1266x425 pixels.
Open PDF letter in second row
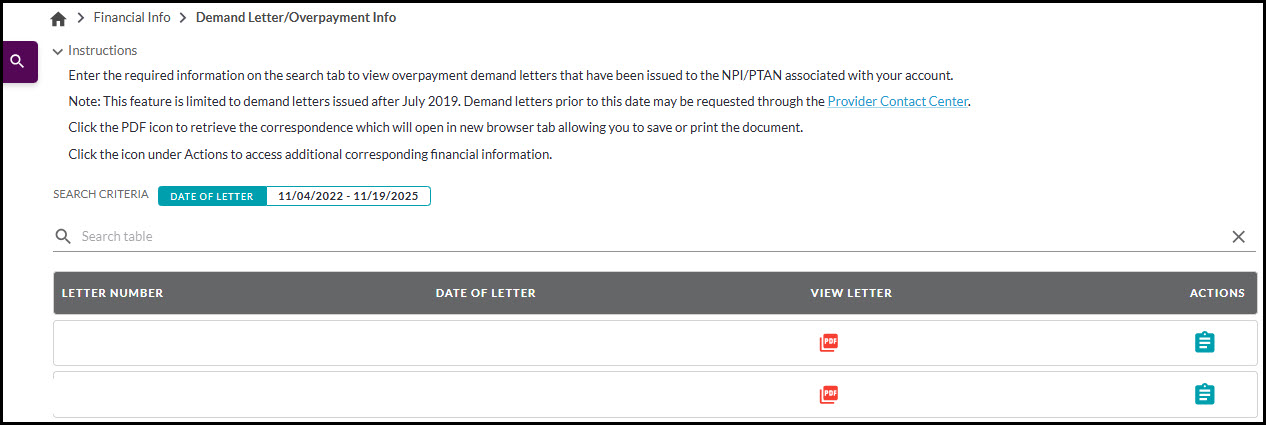click(828, 394)
